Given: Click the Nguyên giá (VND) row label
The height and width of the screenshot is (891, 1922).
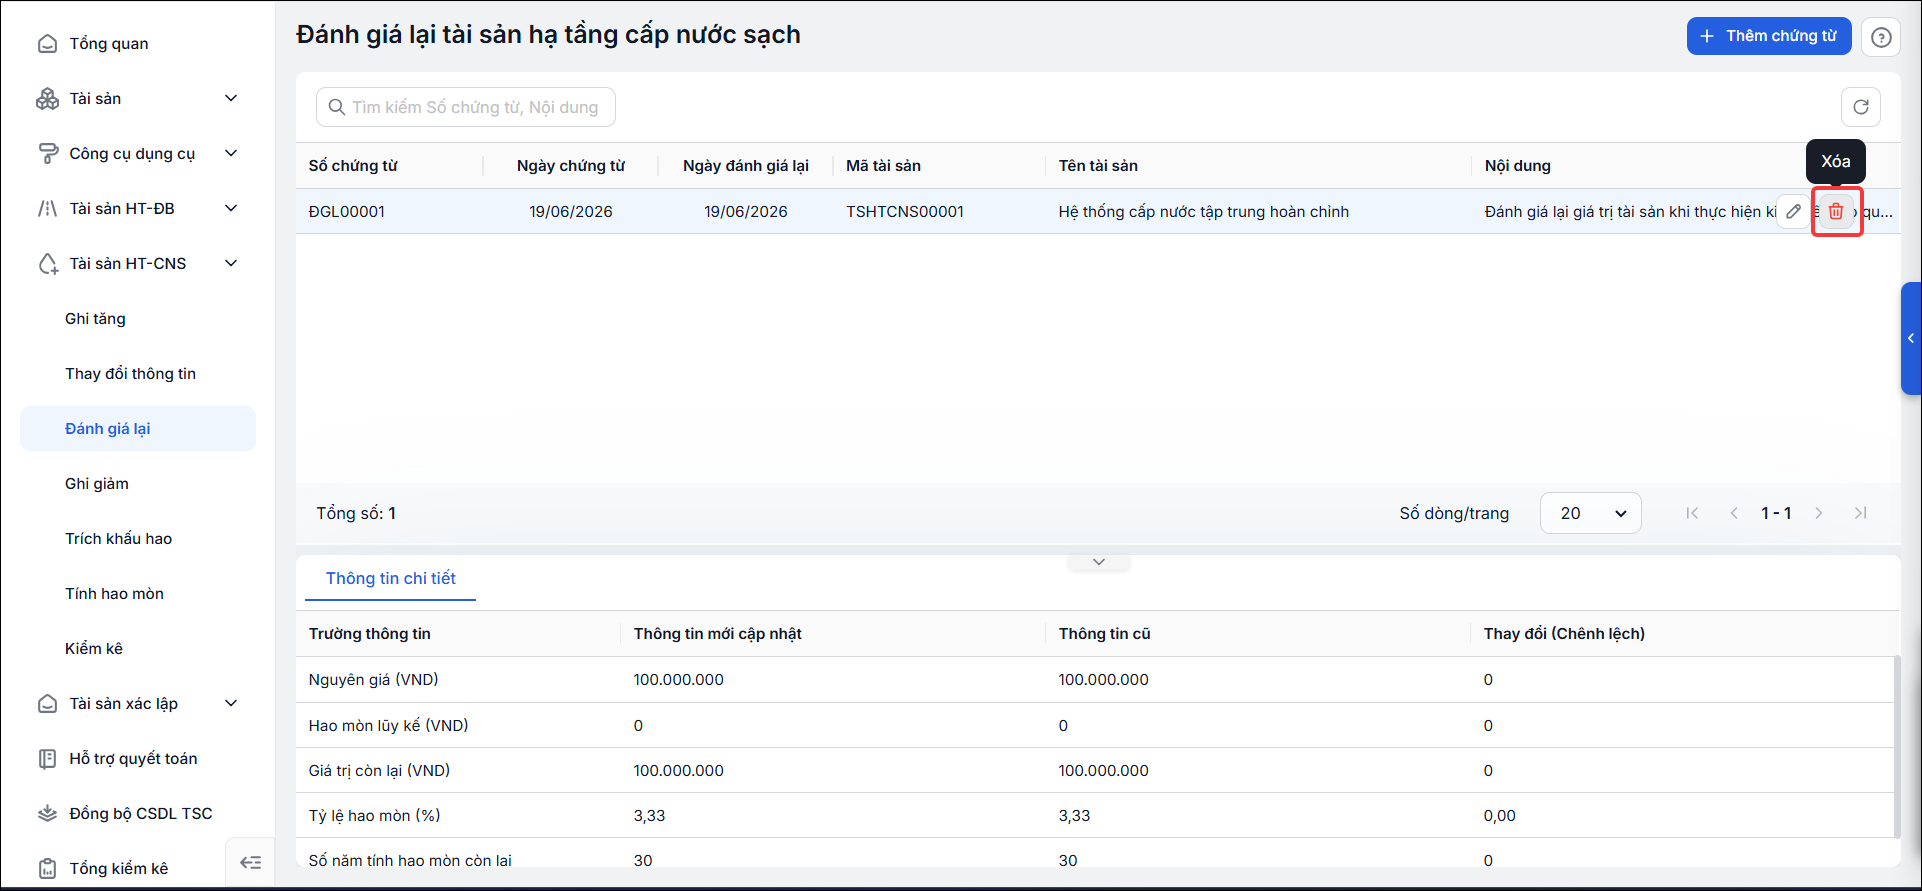Looking at the screenshot, I should tap(374, 680).
